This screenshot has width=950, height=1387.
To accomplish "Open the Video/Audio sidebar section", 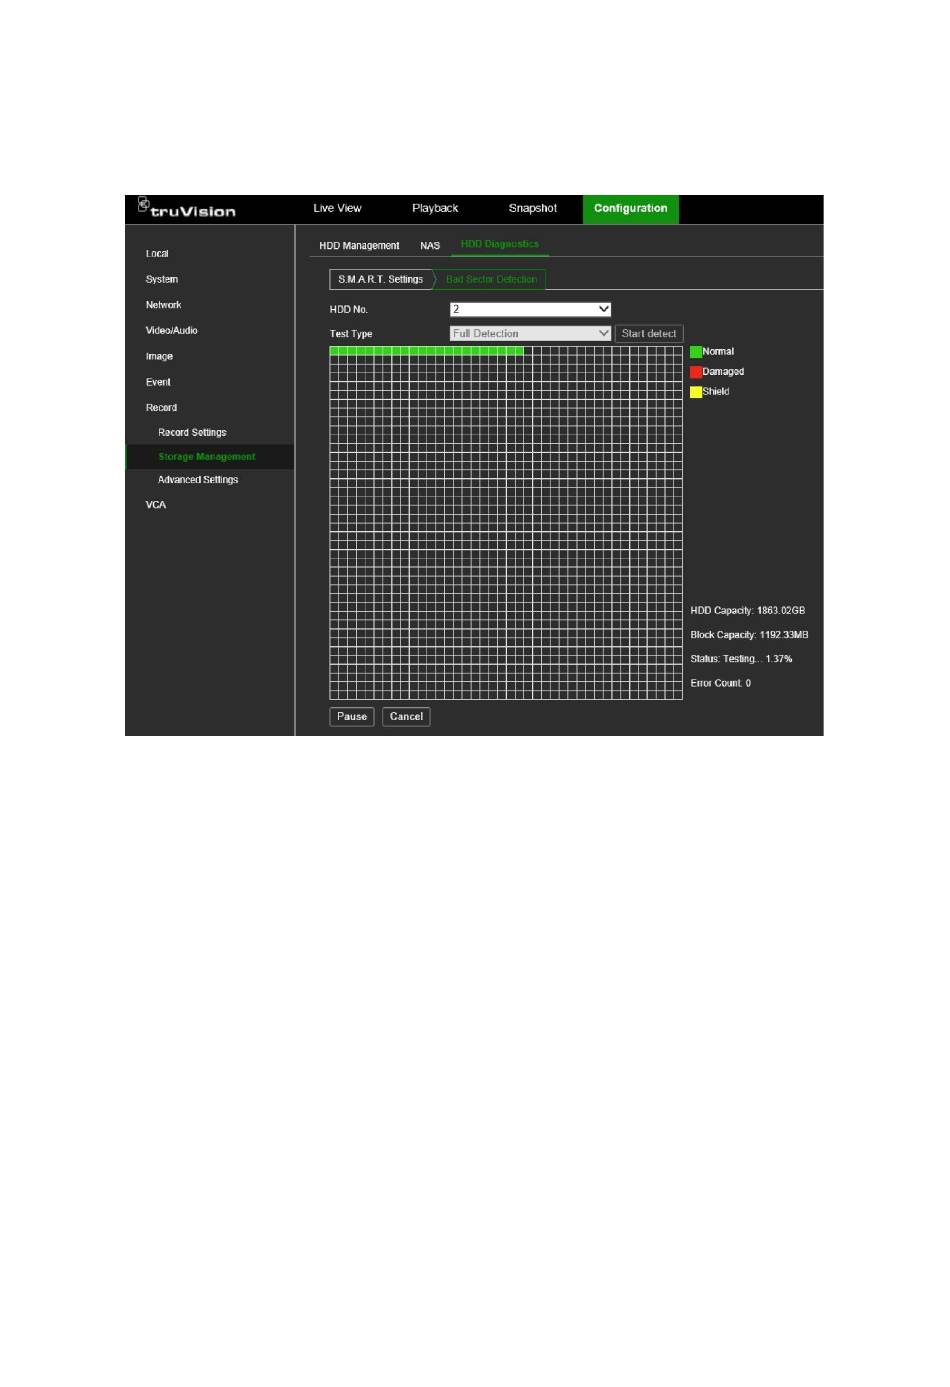I will pos(172,331).
